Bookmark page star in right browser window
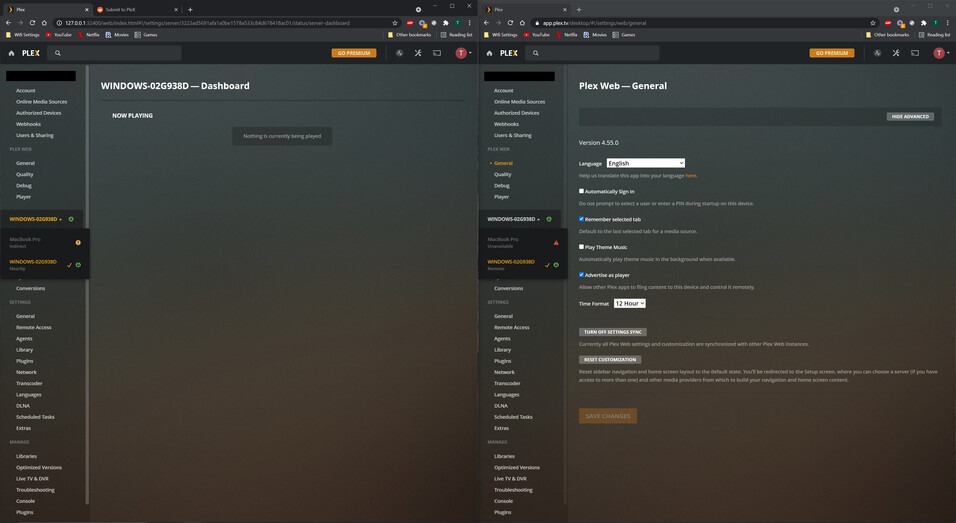 (x=873, y=23)
